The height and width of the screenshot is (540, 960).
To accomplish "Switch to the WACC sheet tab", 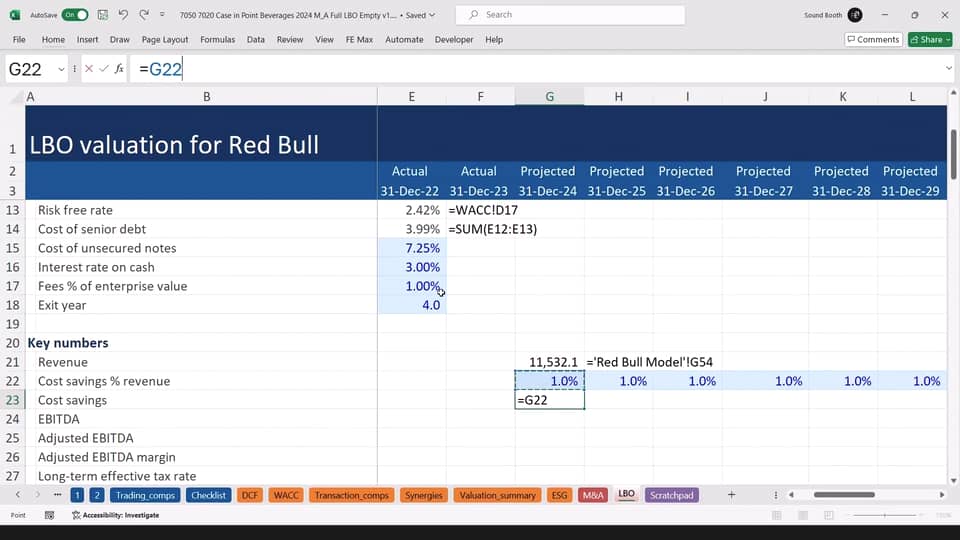I will tap(286, 495).
